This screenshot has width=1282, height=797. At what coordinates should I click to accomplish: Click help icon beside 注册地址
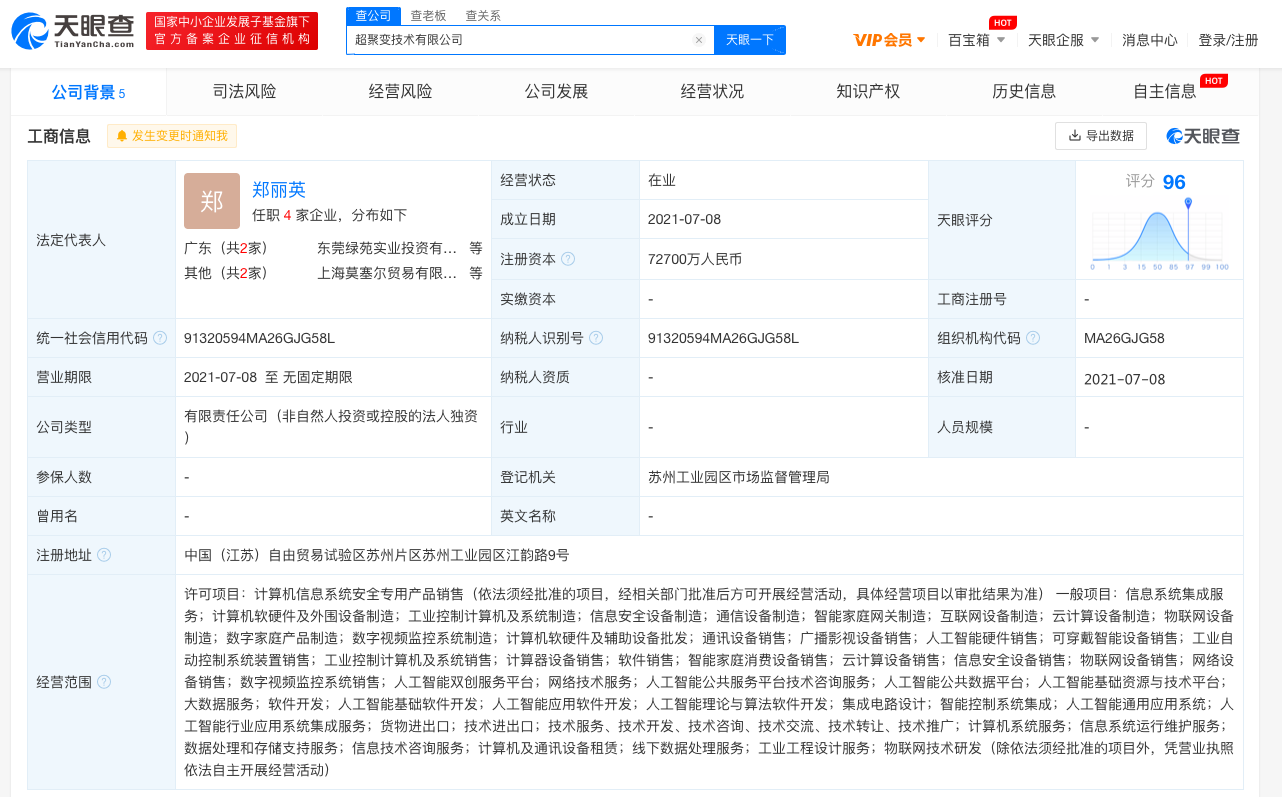[x=104, y=555]
